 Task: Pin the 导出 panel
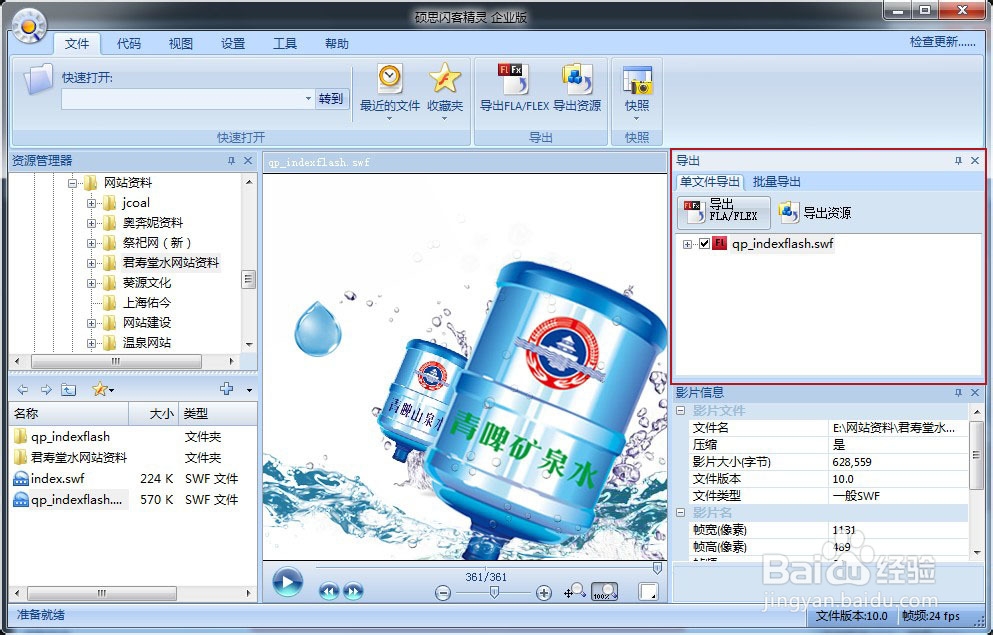tap(958, 161)
